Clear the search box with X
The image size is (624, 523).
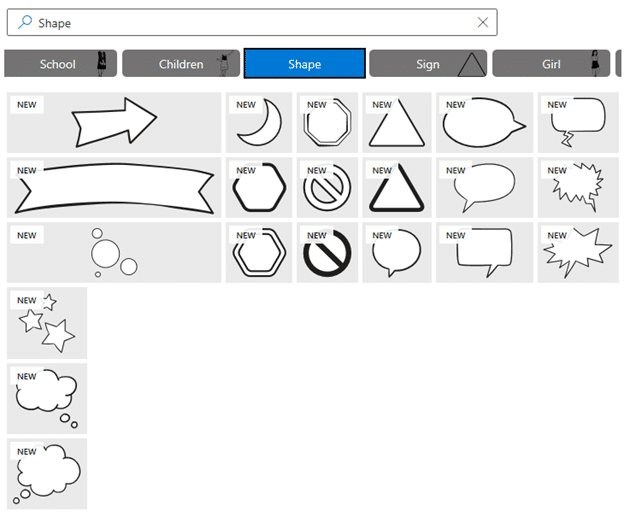[x=483, y=22]
